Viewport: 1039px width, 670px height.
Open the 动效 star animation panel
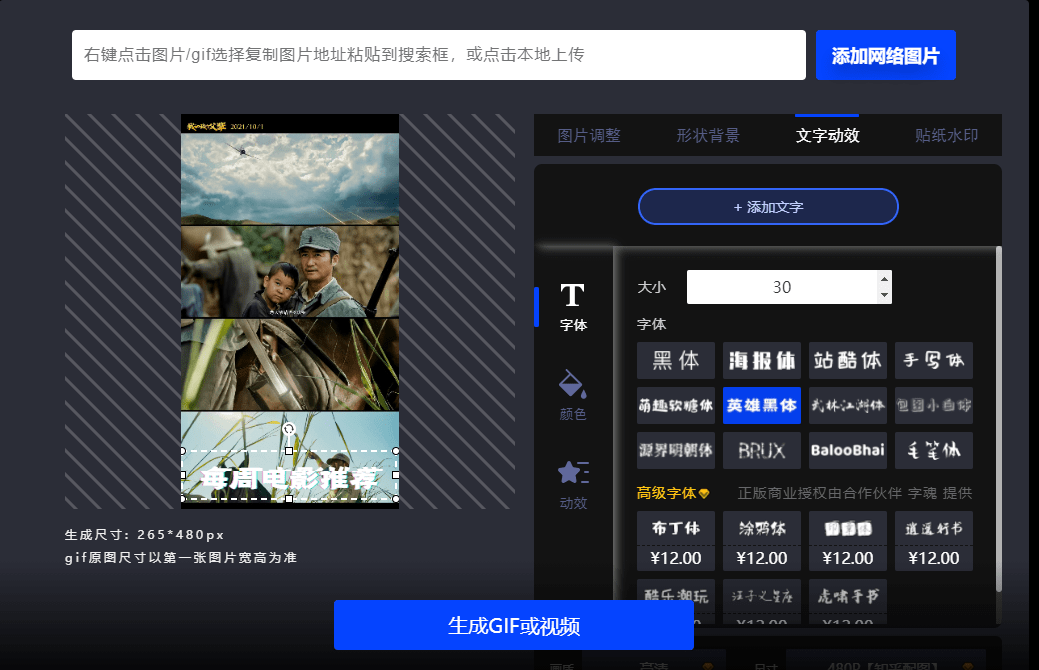tap(573, 483)
